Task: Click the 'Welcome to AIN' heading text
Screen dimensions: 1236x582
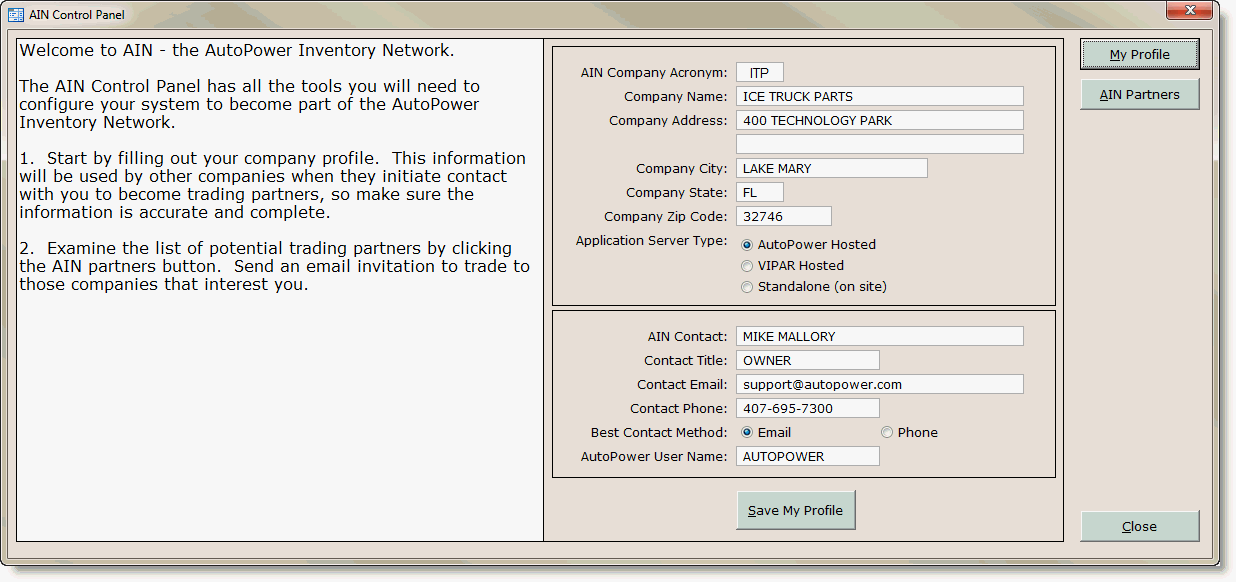Action: point(237,50)
